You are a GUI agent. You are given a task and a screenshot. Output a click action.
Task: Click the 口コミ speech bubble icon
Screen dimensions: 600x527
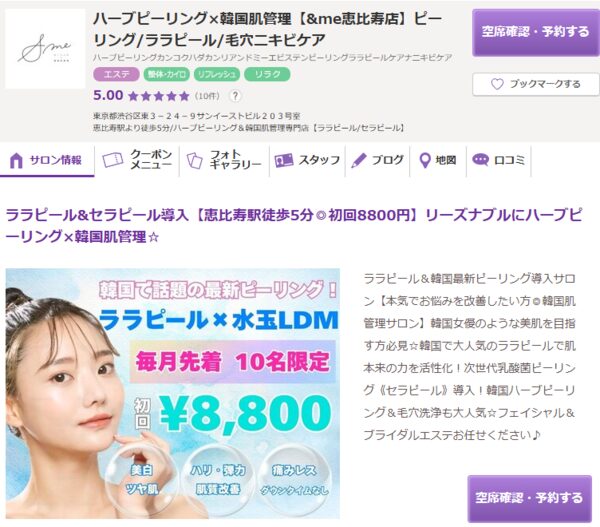(x=480, y=160)
